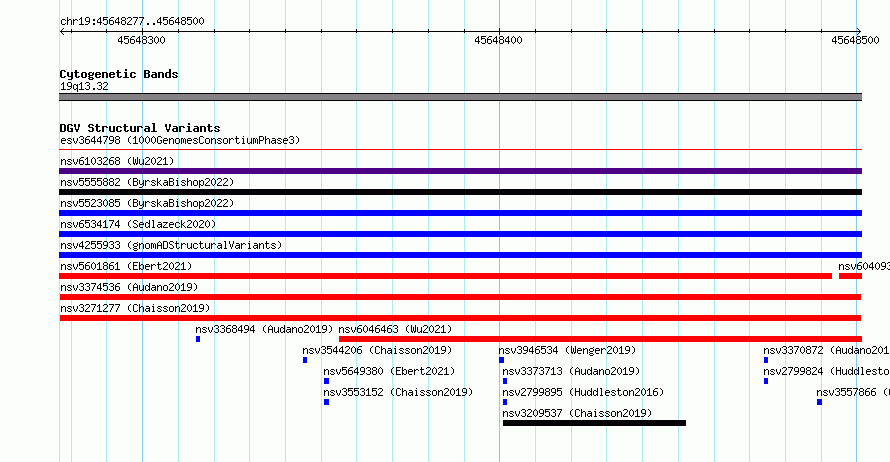This screenshot has width=890, height=462.
Task: Click the 19q13.32 band label
Action: click(84, 86)
